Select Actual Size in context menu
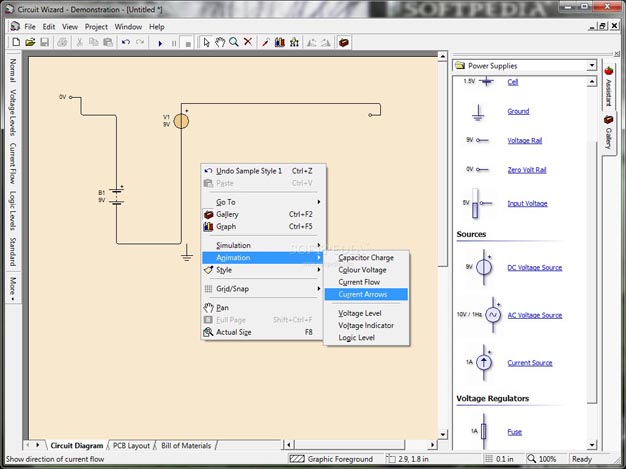The width and height of the screenshot is (626, 469). pyautogui.click(x=263, y=332)
